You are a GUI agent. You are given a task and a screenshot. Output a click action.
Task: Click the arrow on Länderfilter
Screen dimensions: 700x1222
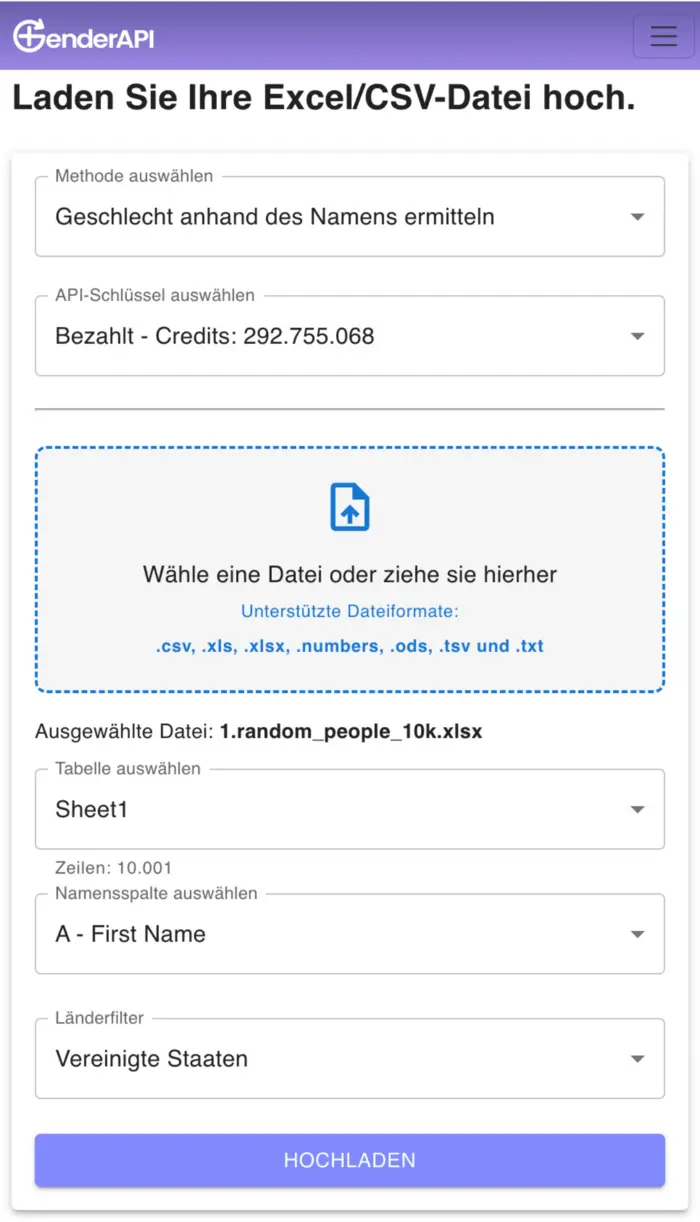pyautogui.click(x=637, y=1059)
